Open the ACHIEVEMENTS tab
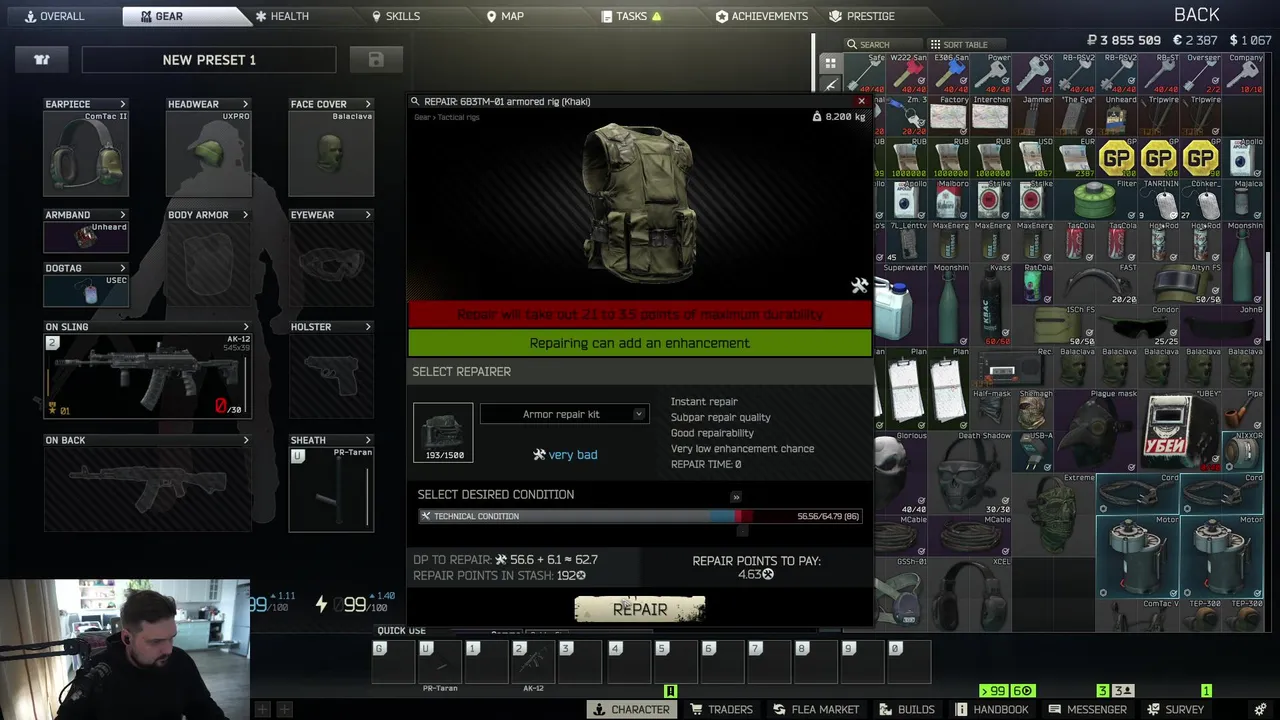 tap(762, 16)
